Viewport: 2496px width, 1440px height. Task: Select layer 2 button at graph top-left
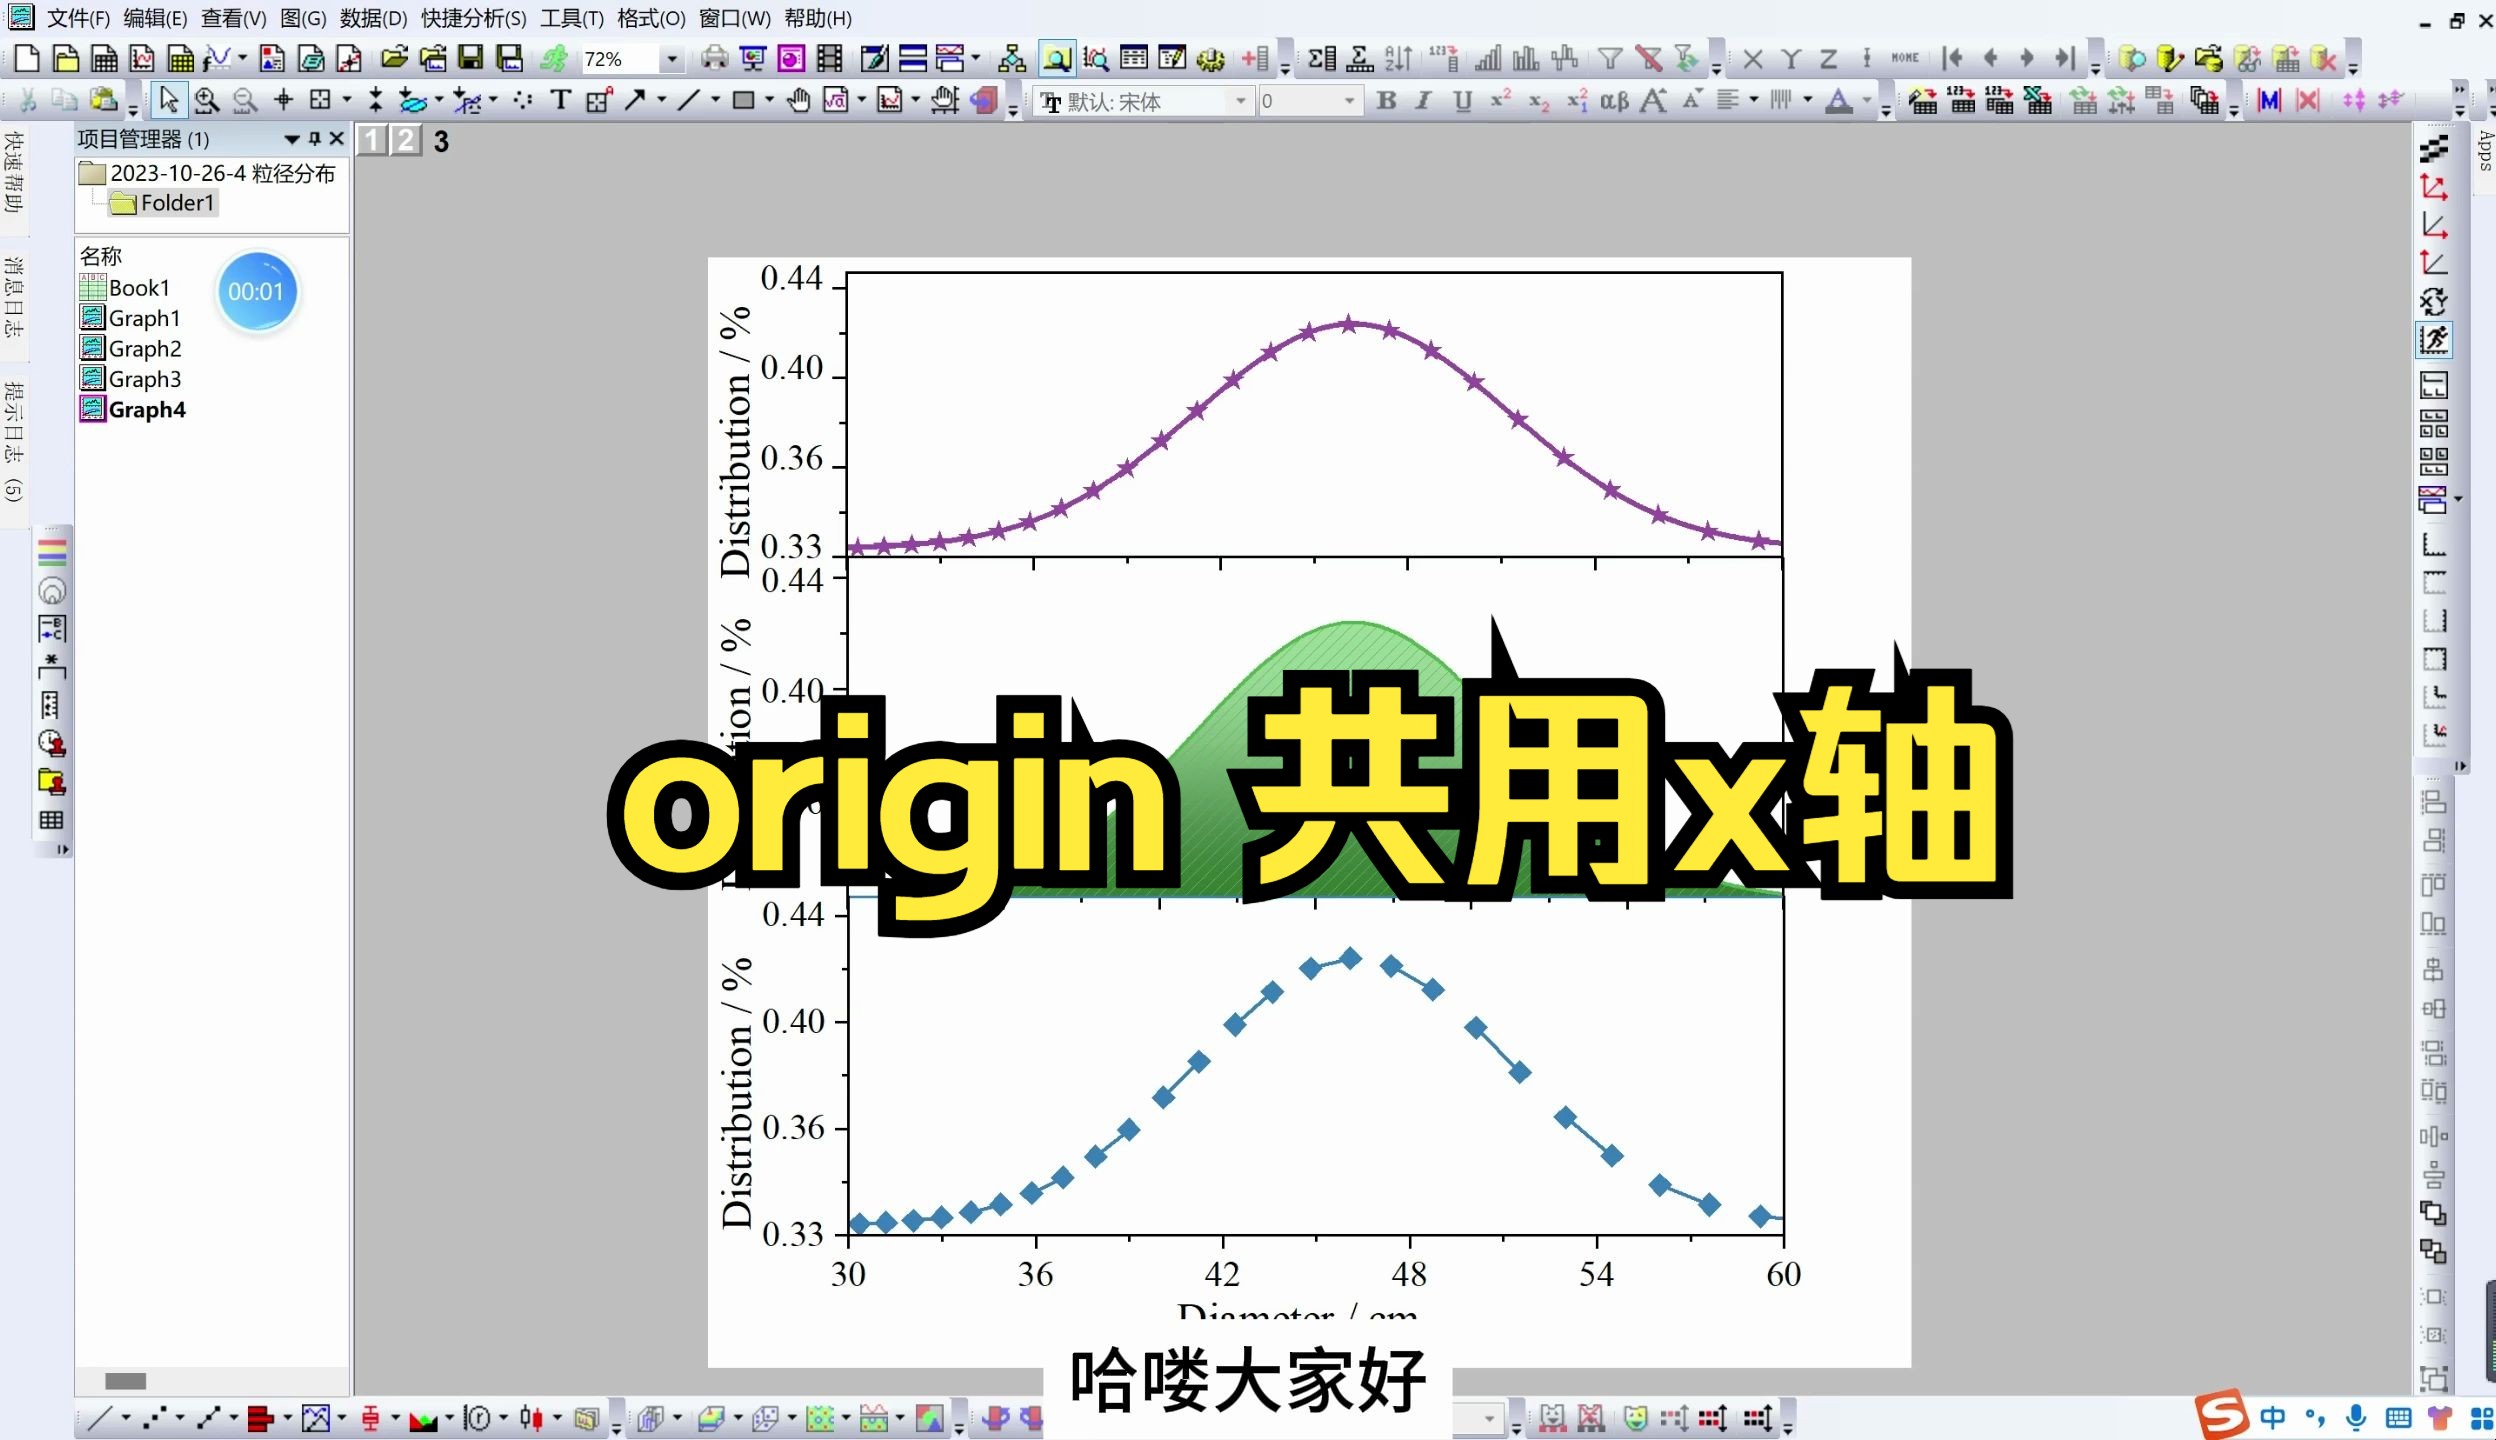[x=405, y=140]
